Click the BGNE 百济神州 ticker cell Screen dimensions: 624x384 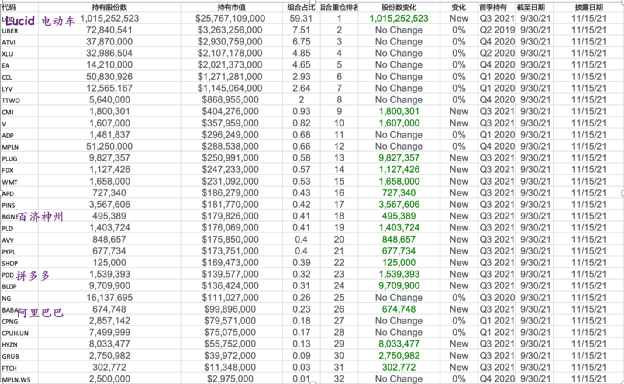tap(19, 216)
